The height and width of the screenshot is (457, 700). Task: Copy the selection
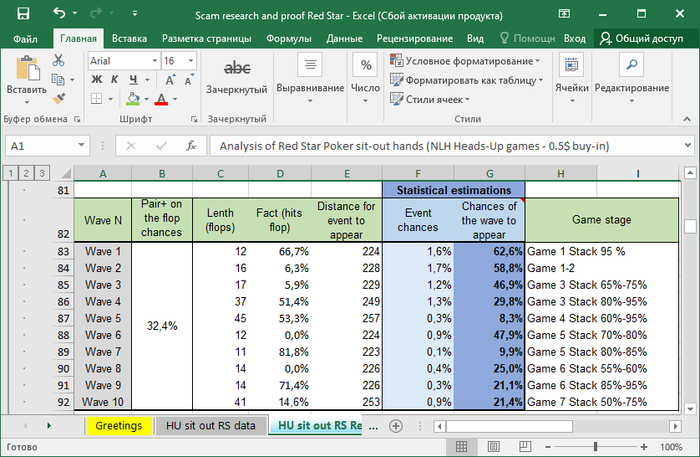(58, 79)
